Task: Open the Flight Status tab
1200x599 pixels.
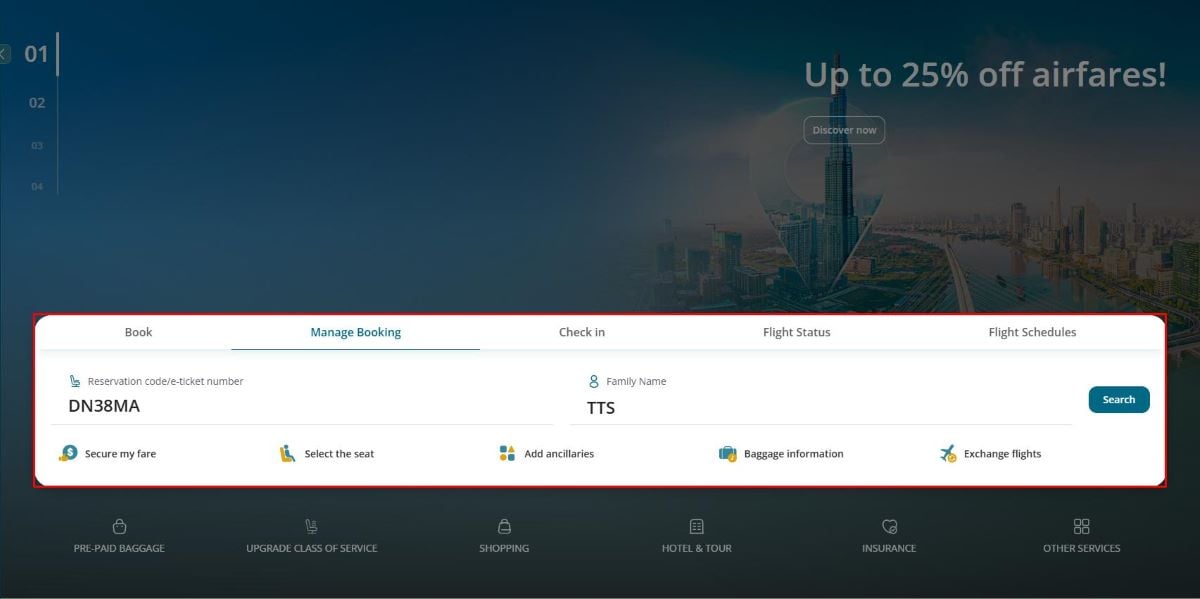Action: pos(796,332)
